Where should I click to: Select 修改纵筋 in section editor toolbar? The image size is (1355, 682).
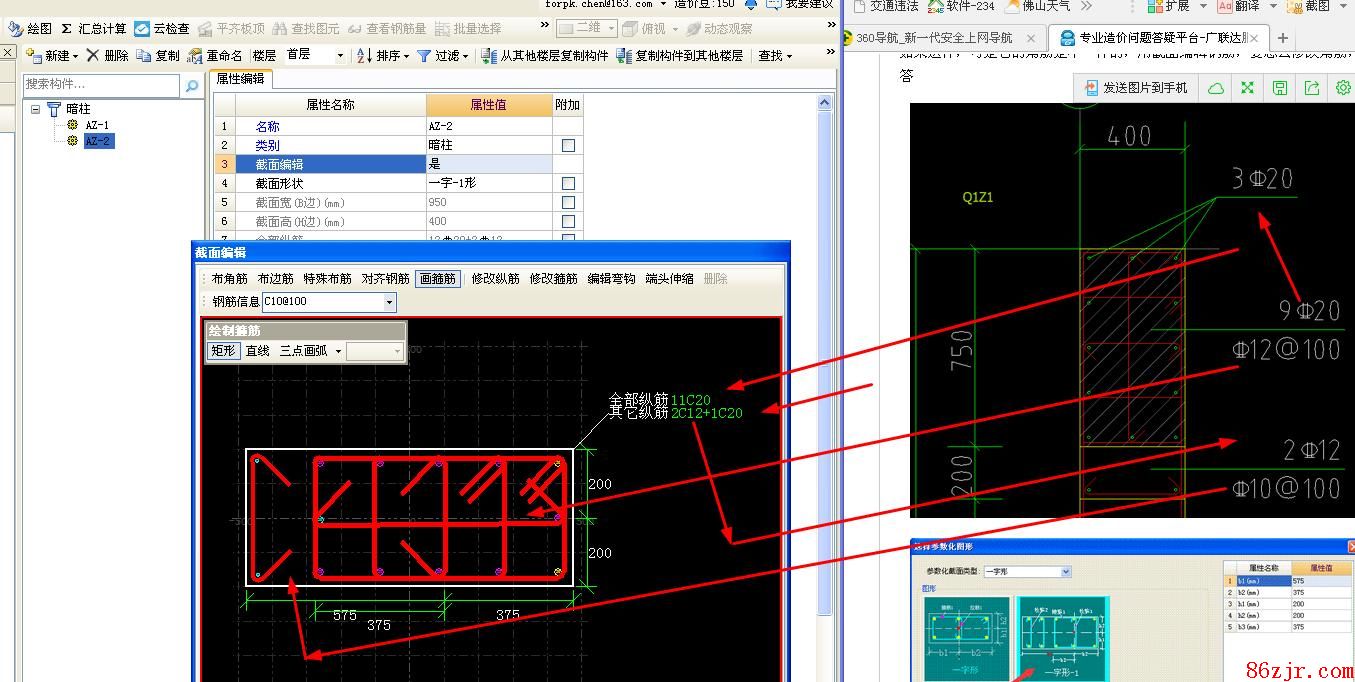click(495, 279)
